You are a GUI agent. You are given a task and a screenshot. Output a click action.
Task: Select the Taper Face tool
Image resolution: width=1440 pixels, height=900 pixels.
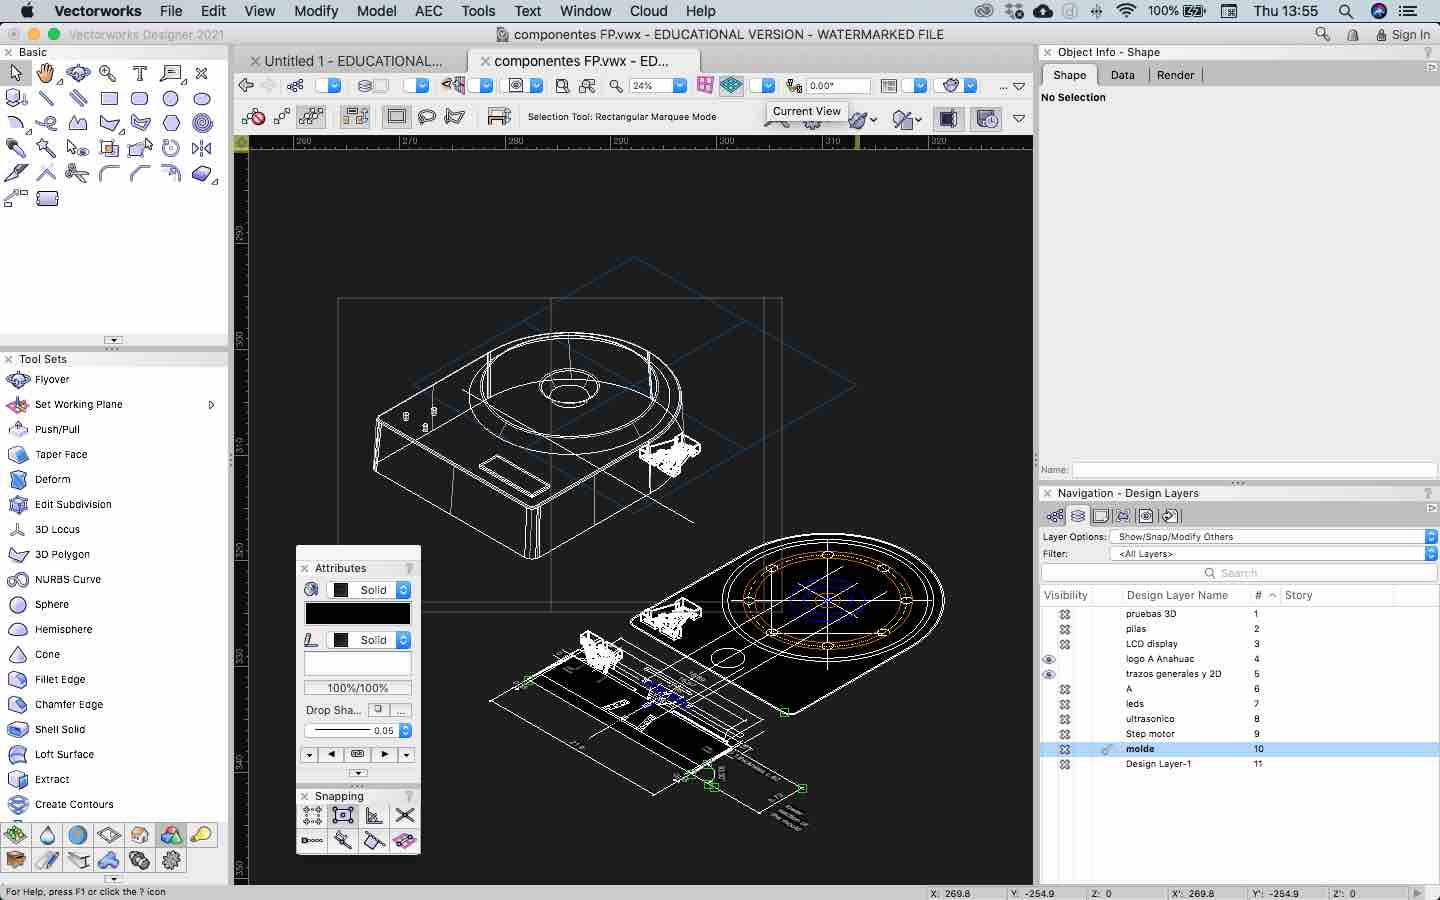tap(61, 454)
